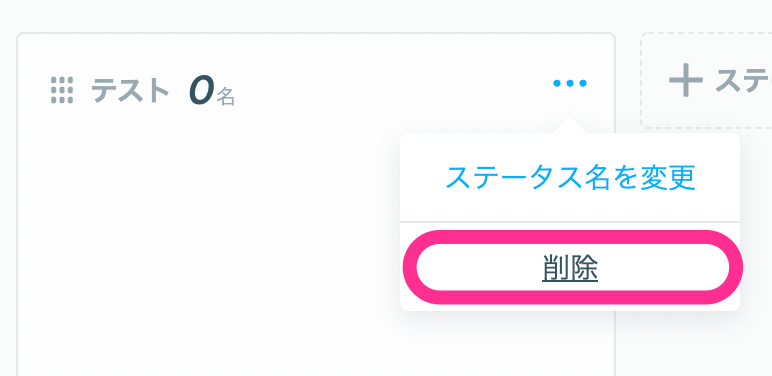
Task: Click the テスト status title
Action: [130, 91]
